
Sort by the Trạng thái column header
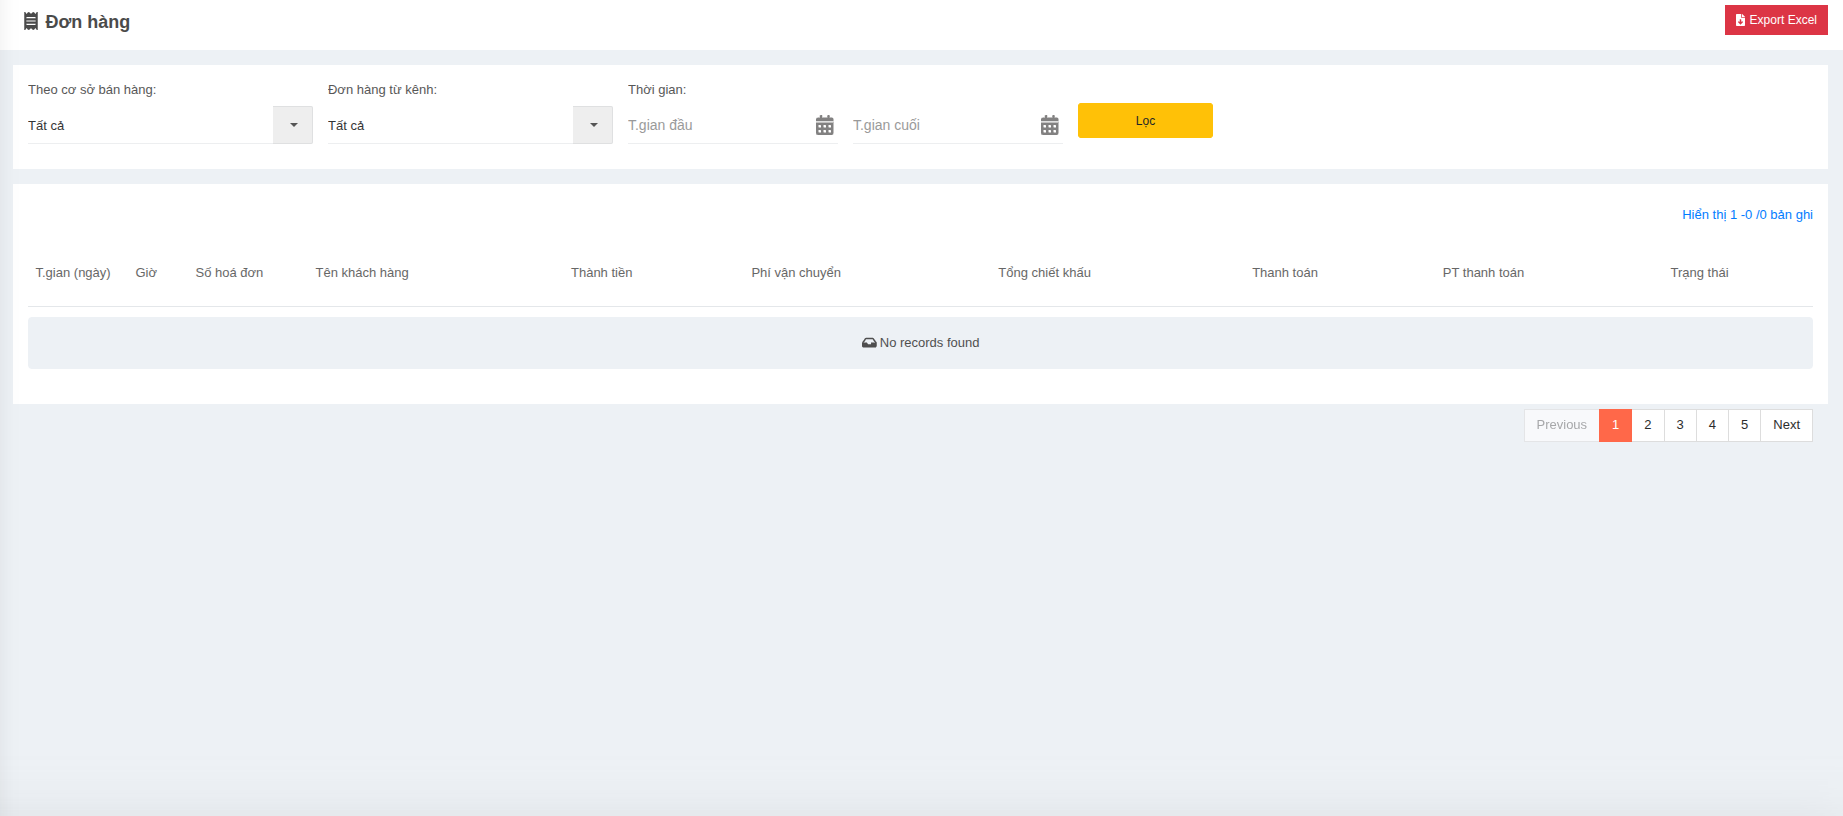[1699, 273]
